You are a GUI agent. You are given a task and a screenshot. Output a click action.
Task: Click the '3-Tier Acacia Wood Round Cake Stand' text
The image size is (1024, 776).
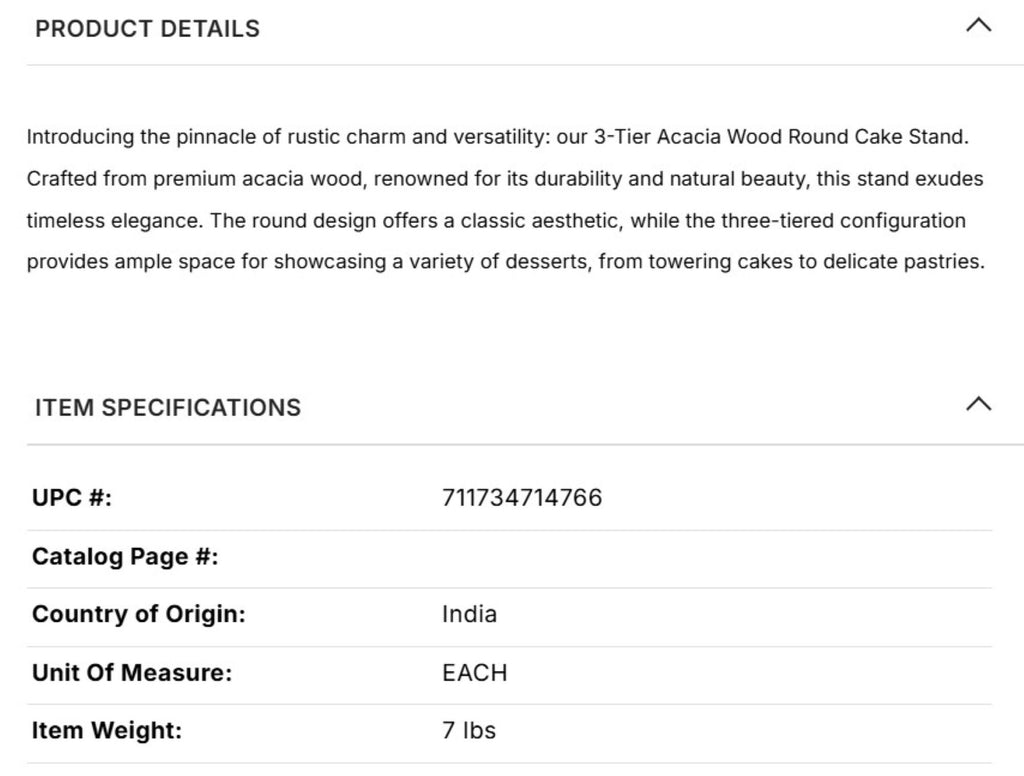[780, 137]
